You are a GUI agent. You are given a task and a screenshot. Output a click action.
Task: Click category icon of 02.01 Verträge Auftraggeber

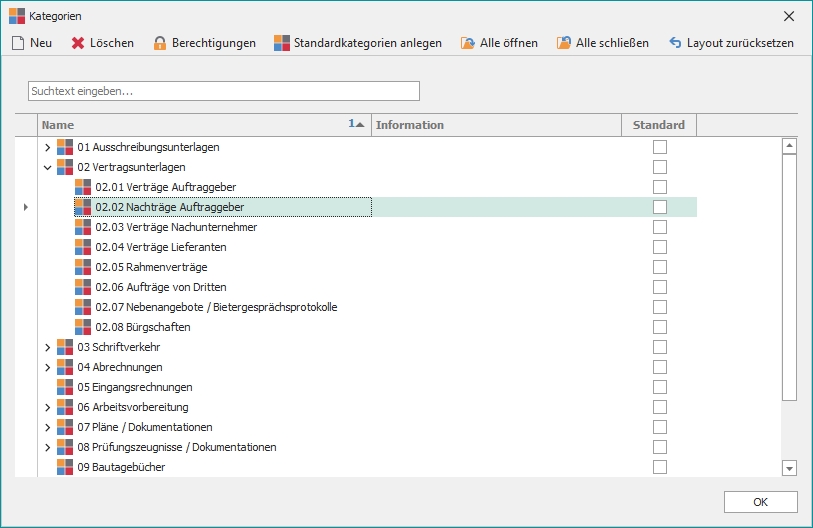pyautogui.click(x=83, y=187)
